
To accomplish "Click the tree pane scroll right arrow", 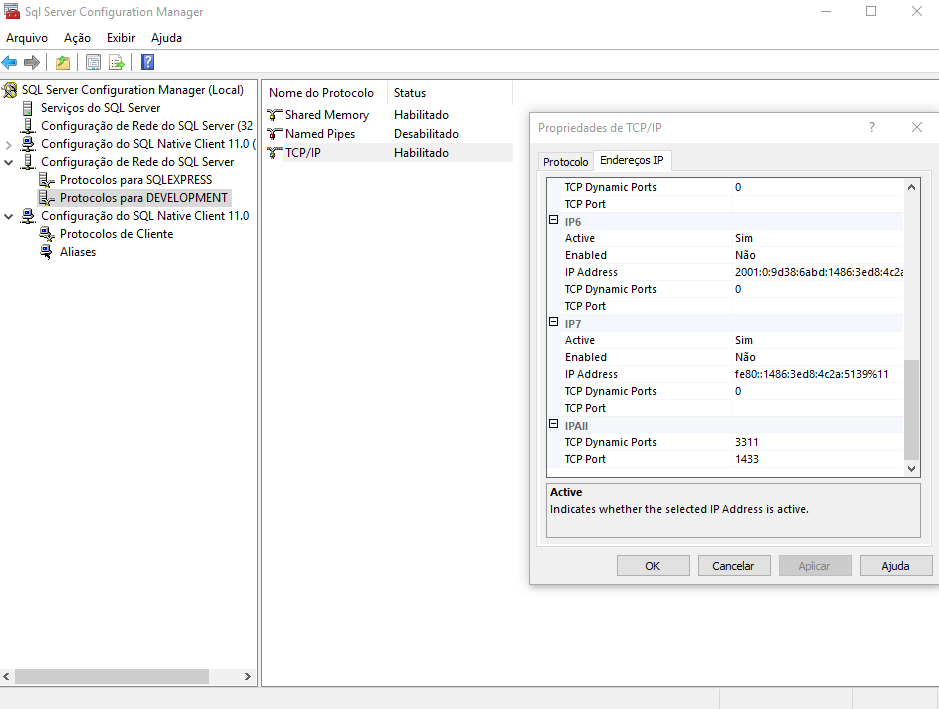I will click(247, 676).
